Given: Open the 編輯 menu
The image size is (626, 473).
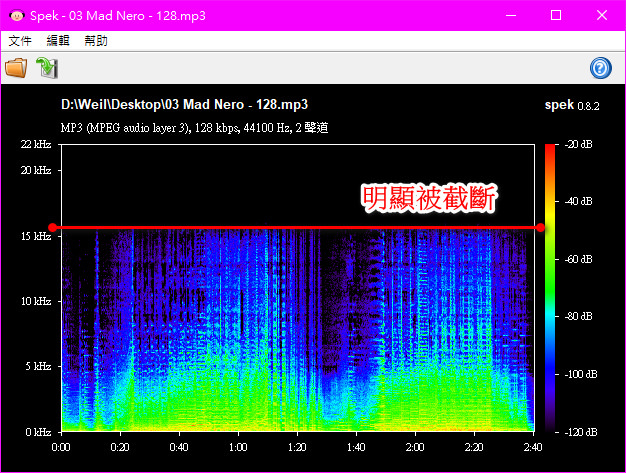Looking at the screenshot, I should click(58, 41).
